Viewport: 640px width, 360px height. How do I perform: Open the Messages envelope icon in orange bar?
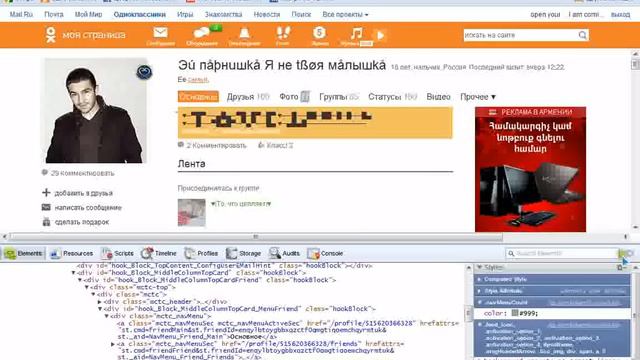160,32
